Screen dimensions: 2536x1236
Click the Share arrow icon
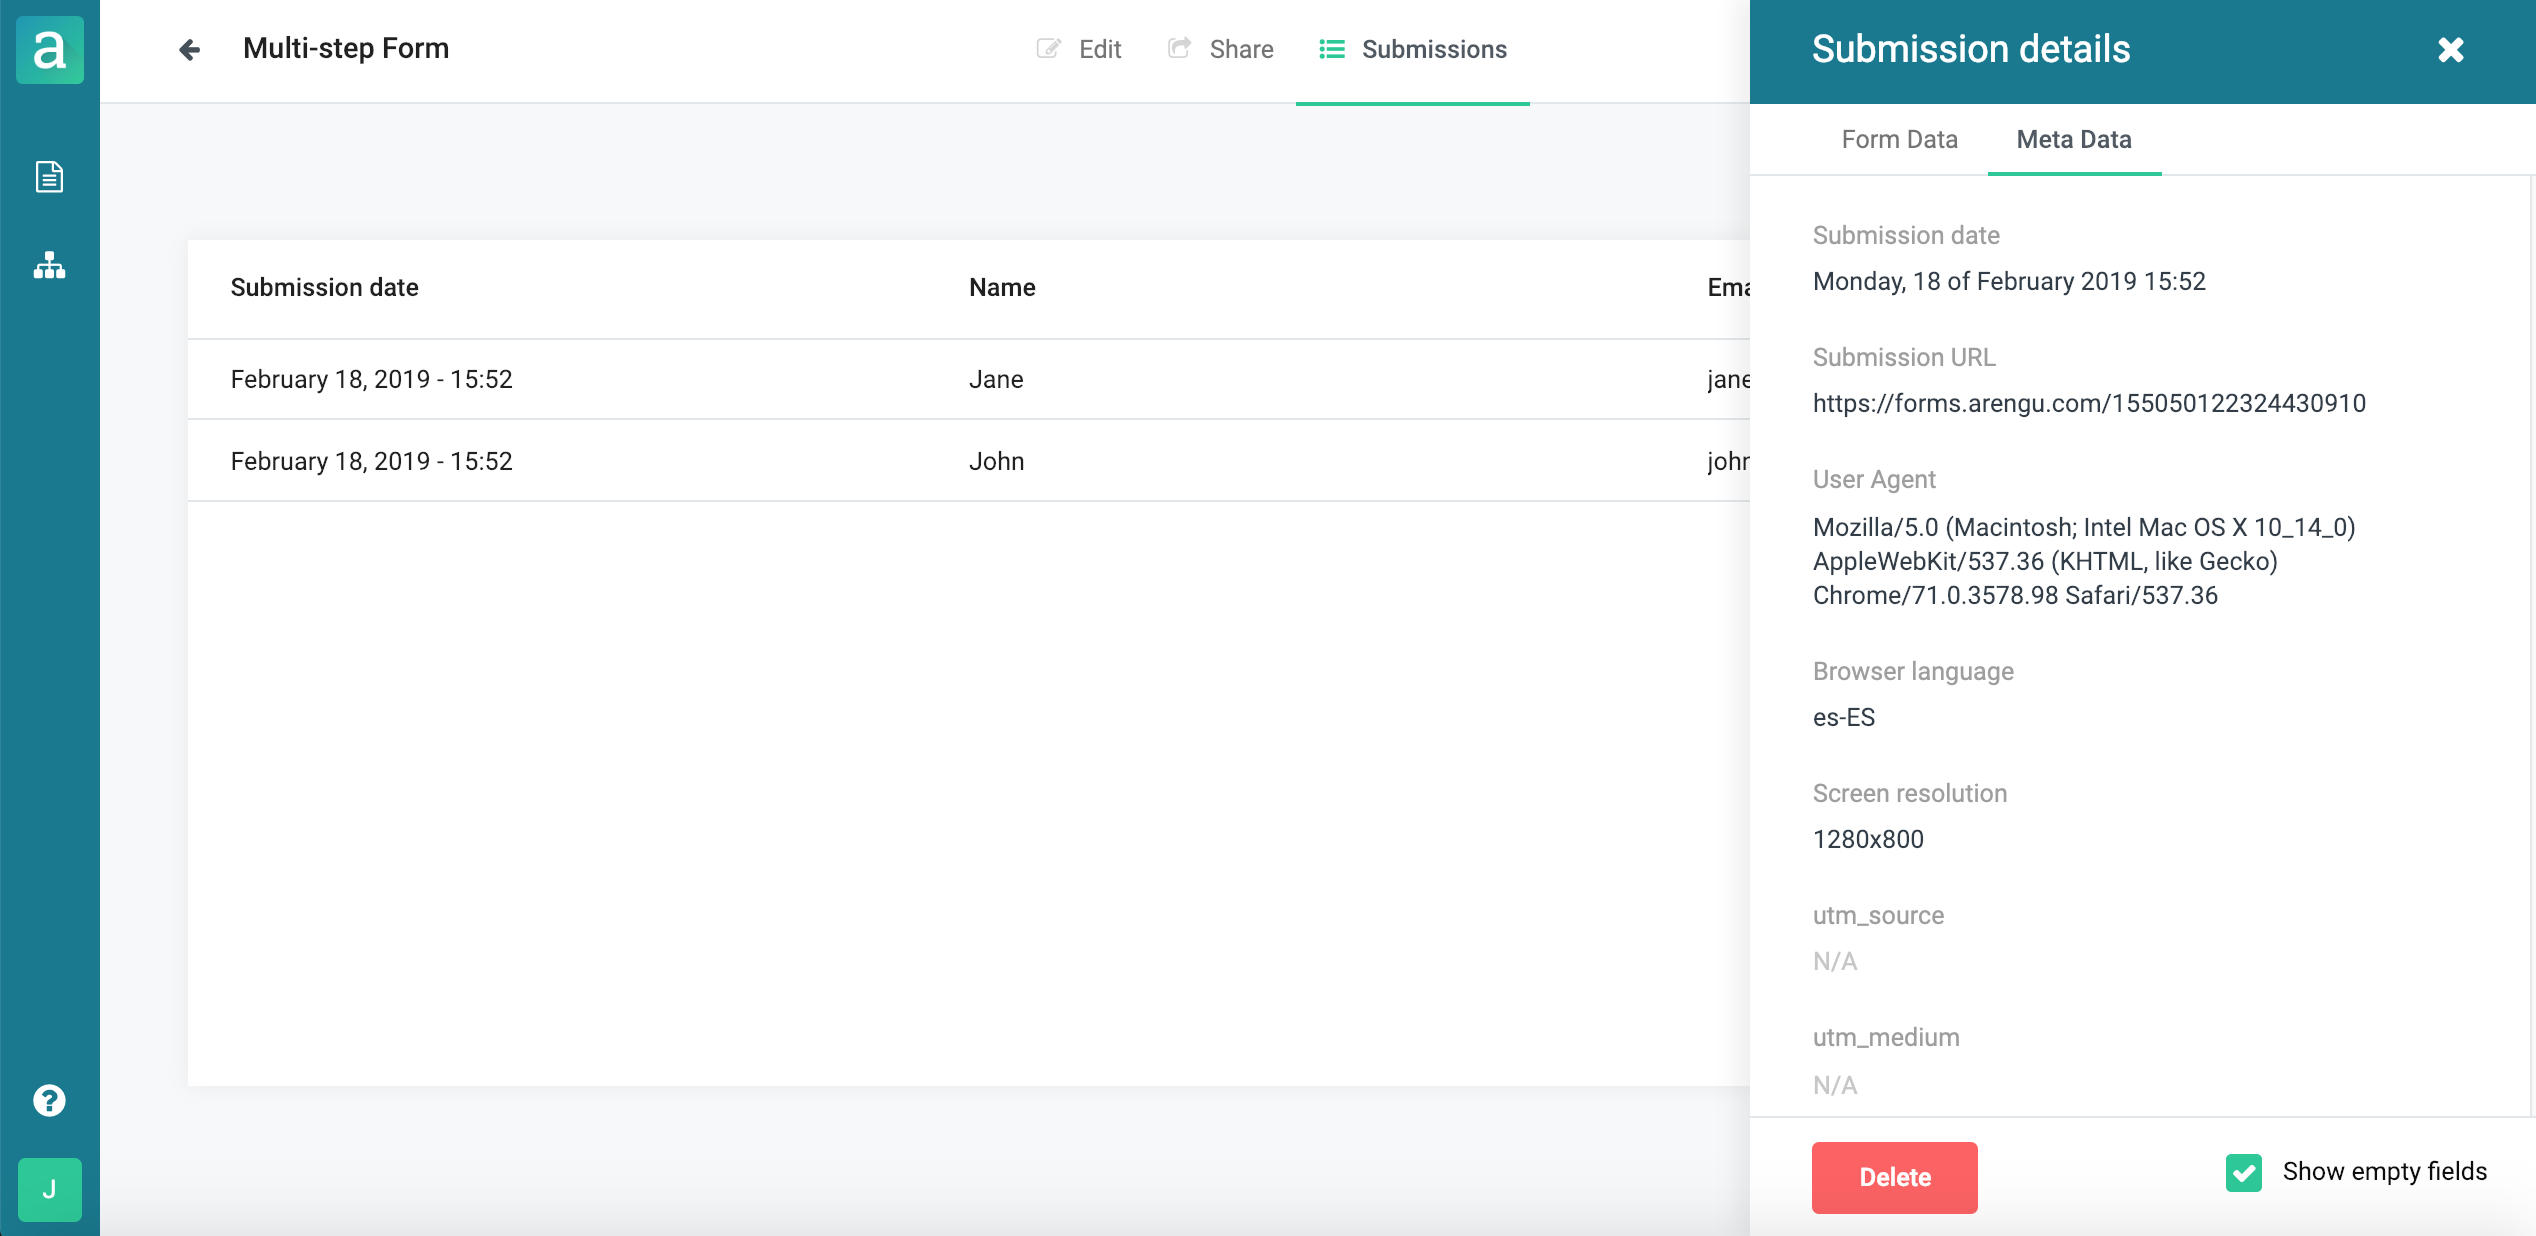[1179, 48]
